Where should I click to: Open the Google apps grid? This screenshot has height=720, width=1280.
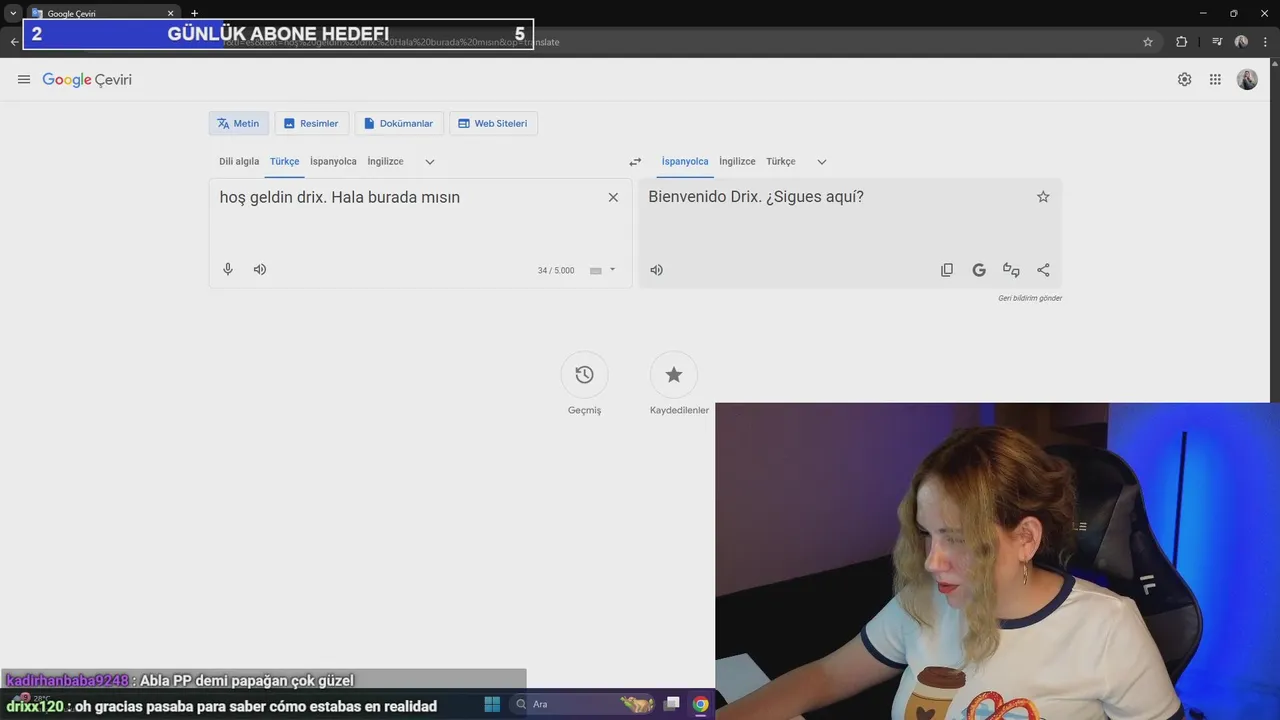point(1215,80)
